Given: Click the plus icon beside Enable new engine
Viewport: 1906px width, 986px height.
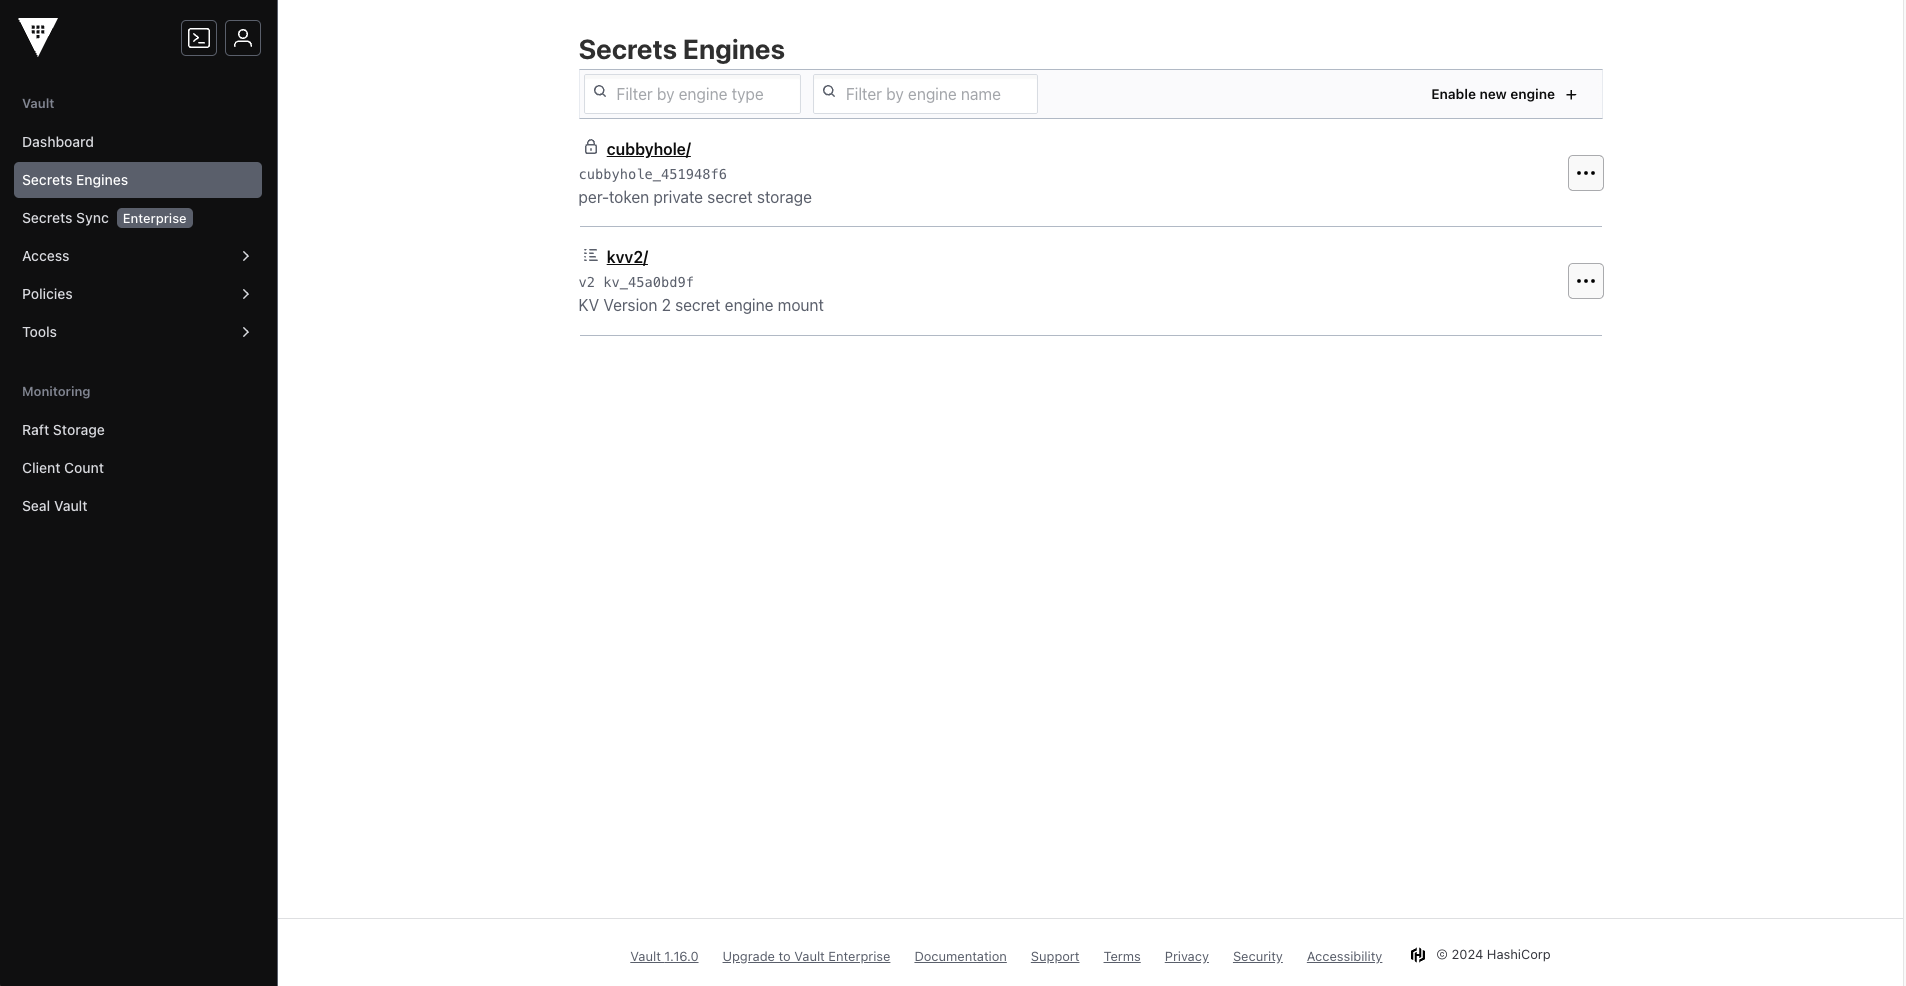Looking at the screenshot, I should [x=1571, y=95].
